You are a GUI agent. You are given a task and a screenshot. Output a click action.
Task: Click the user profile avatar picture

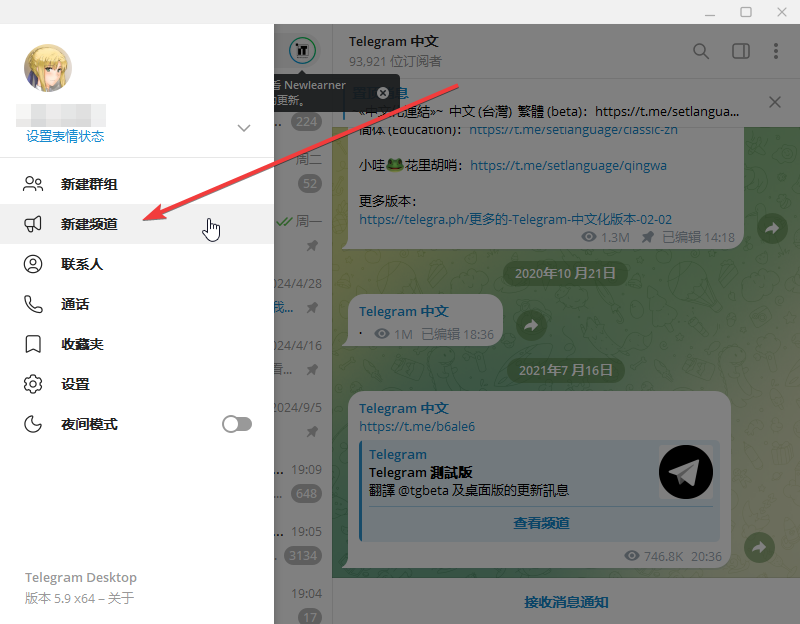(48, 68)
